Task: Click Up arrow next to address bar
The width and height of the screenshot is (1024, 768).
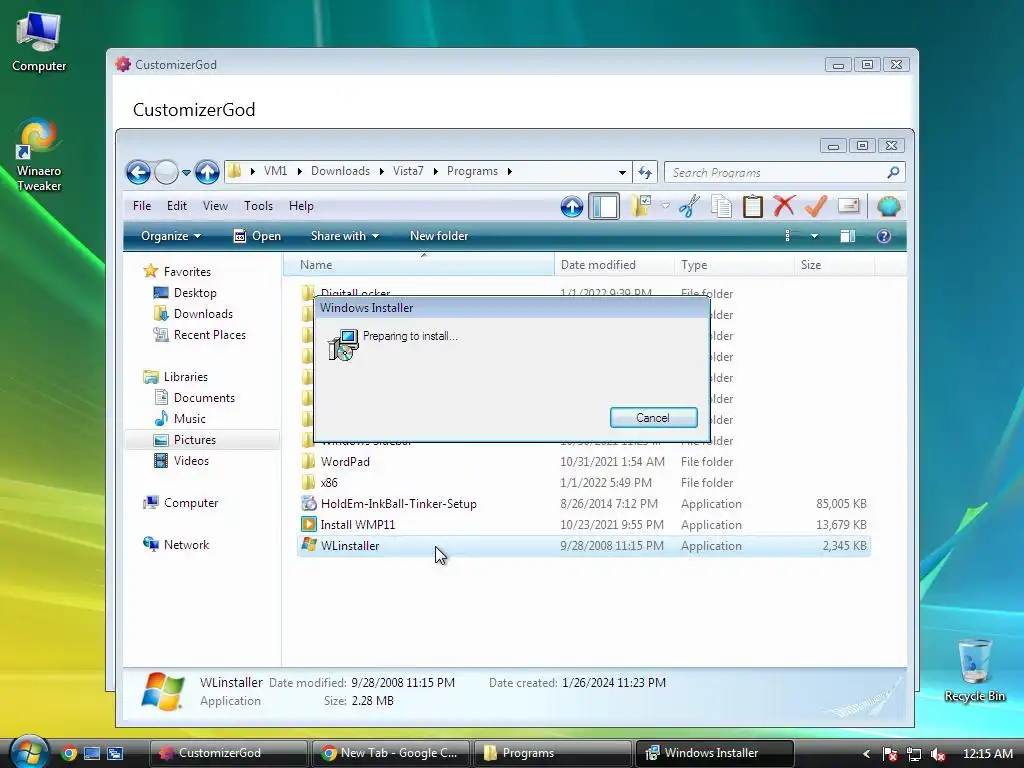Action: tap(207, 172)
